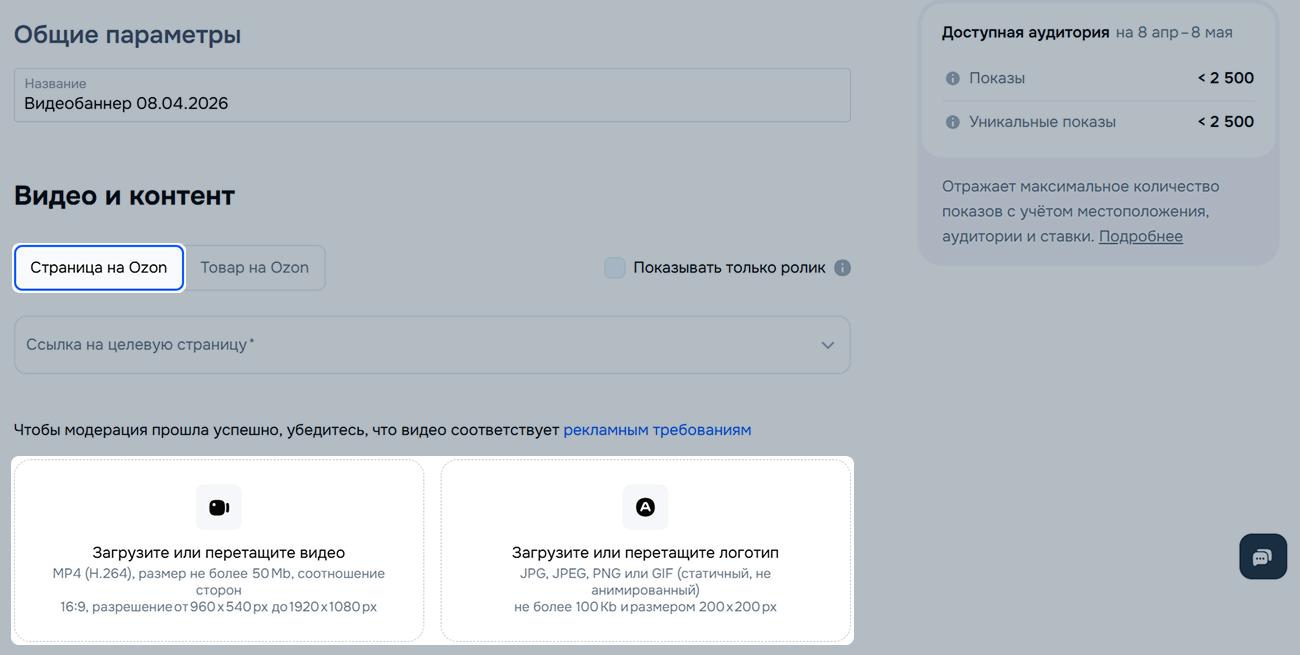Follow the Подробнее link
Screen dimensions: 1300x655
point(1141,237)
